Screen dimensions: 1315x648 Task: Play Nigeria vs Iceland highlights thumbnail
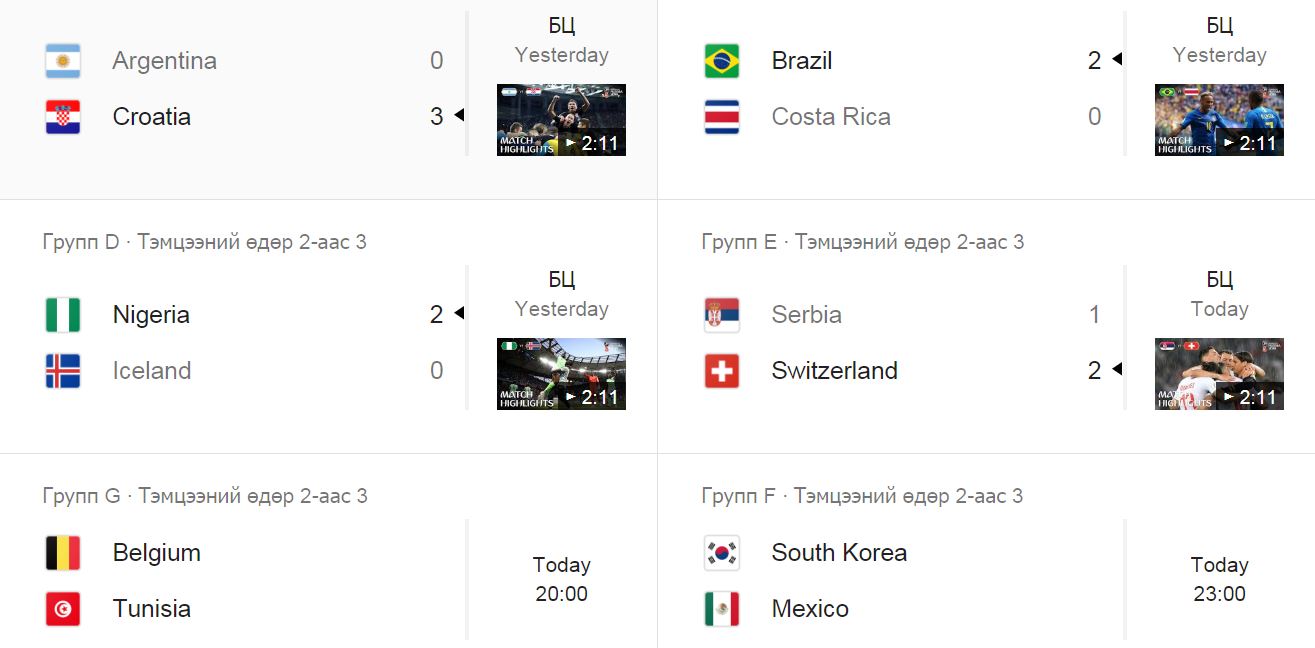tap(561, 374)
